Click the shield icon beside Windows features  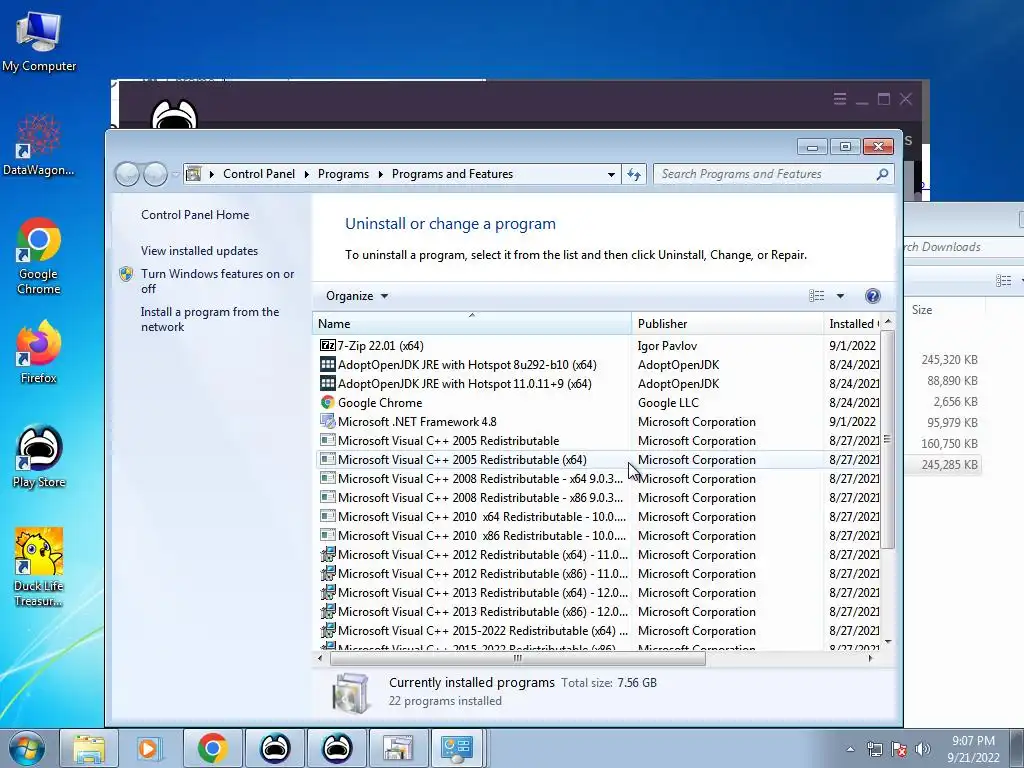point(126,274)
